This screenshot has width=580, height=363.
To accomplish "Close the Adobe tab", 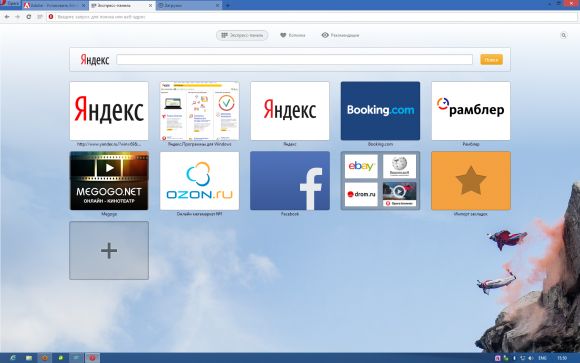I will (84, 6).
